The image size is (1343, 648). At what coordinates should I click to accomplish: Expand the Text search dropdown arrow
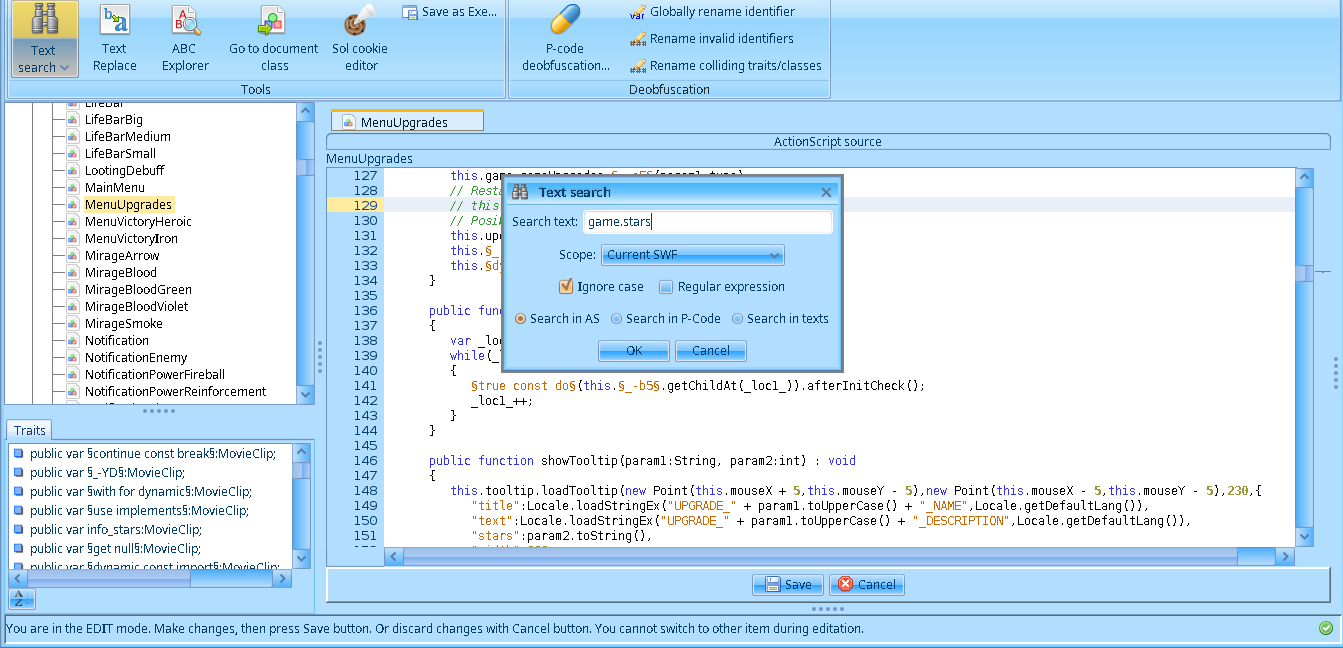click(x=65, y=68)
